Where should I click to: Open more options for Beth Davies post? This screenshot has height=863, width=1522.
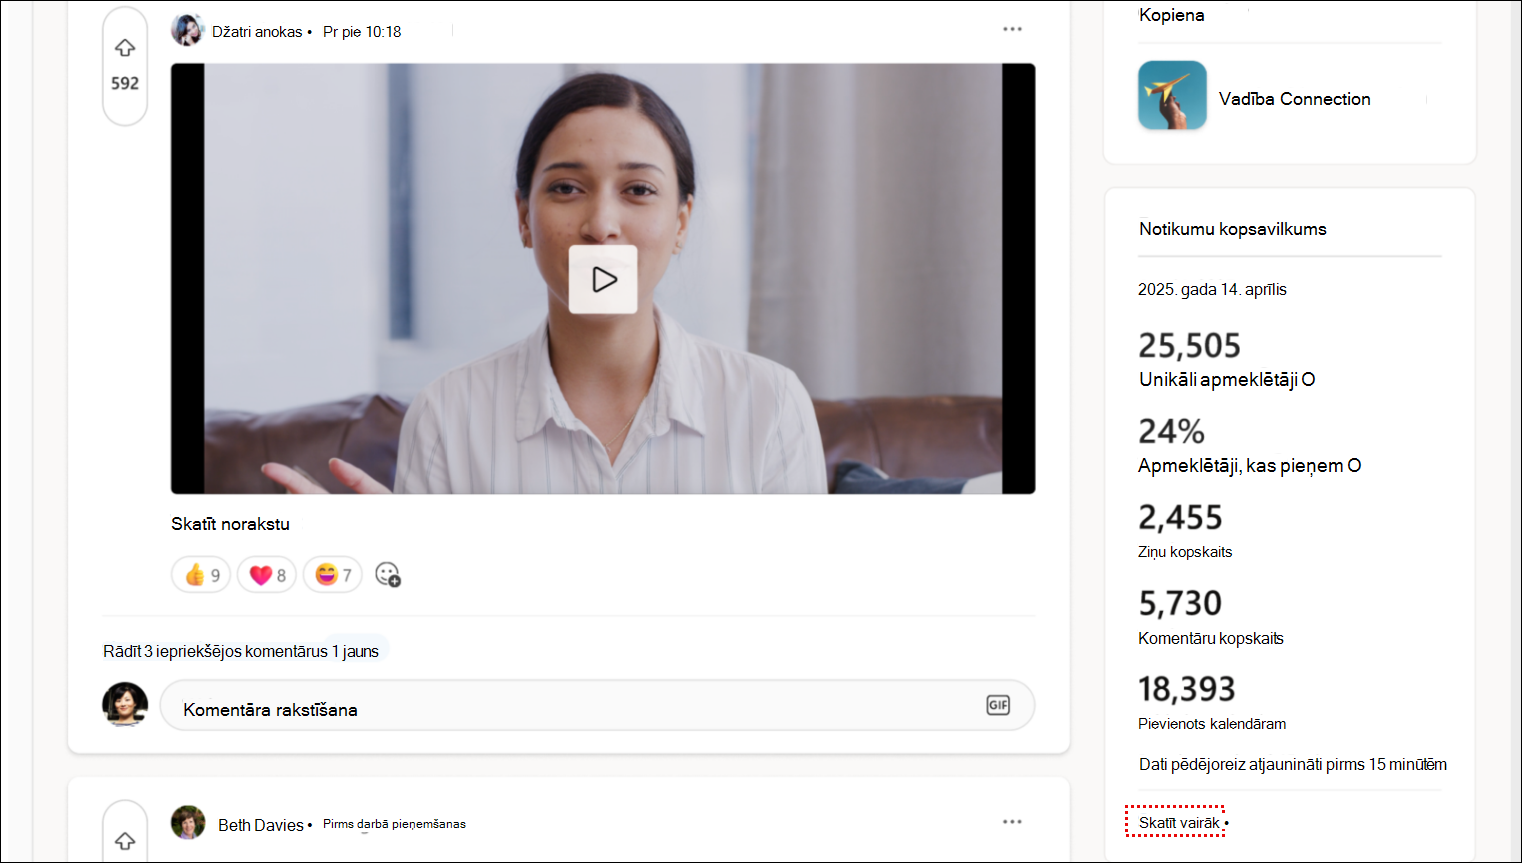[1012, 822]
